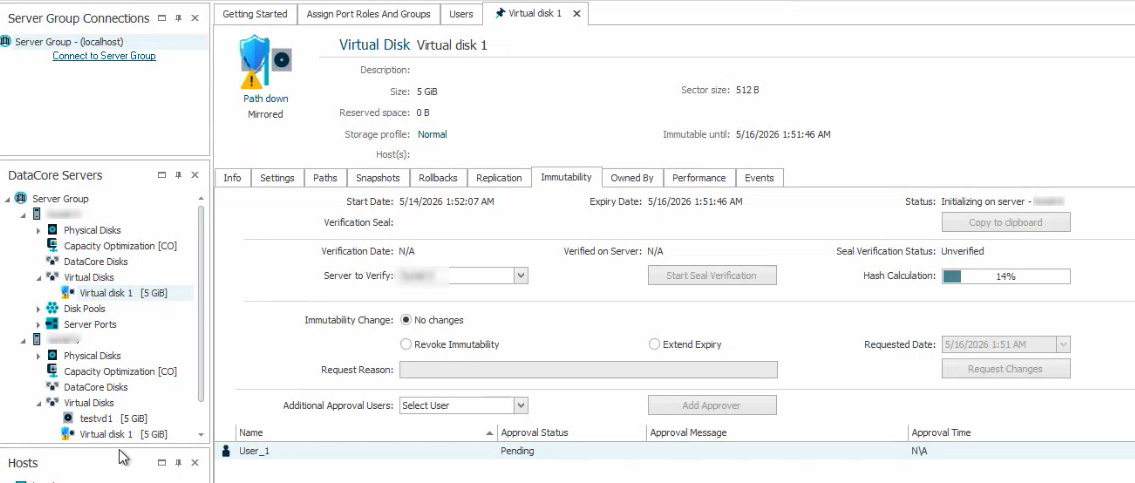Image resolution: width=1135 pixels, height=483 pixels.
Task: Click the testvd1 virtual disk icon
Action: coord(68,419)
